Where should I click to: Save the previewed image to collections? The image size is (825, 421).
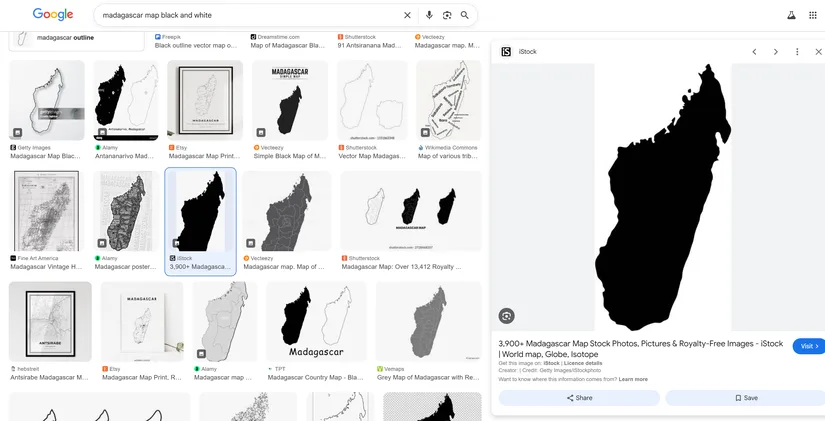point(746,398)
